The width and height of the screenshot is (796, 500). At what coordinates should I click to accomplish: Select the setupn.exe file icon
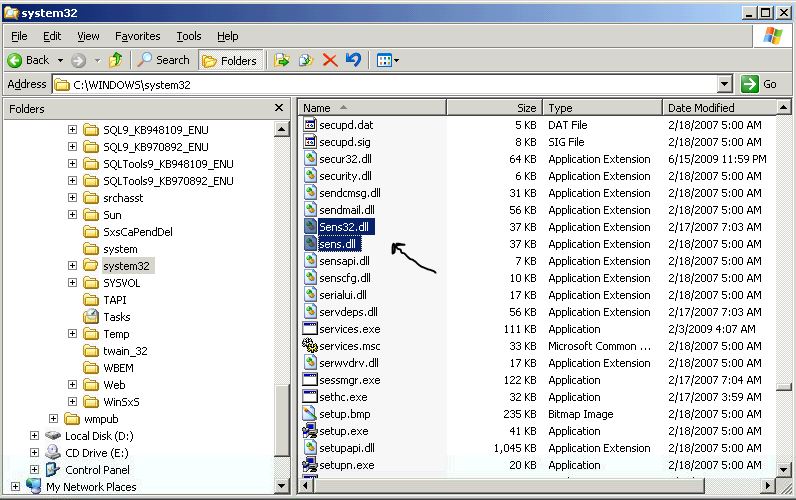pos(310,464)
